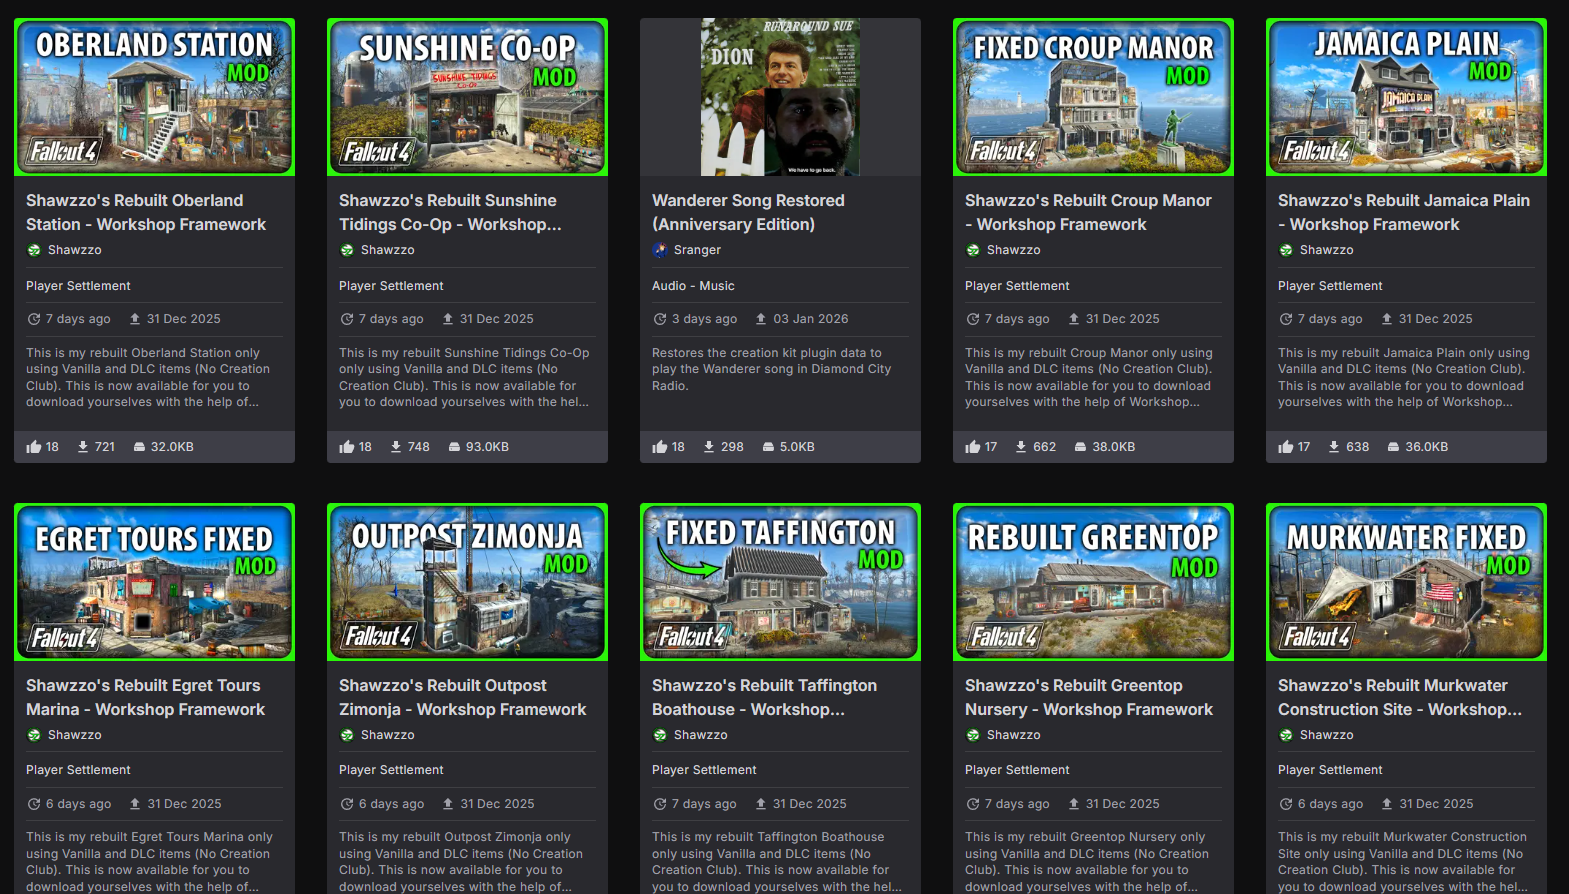Visit author Sranger's profile name
The height and width of the screenshot is (894, 1569).
tap(697, 250)
